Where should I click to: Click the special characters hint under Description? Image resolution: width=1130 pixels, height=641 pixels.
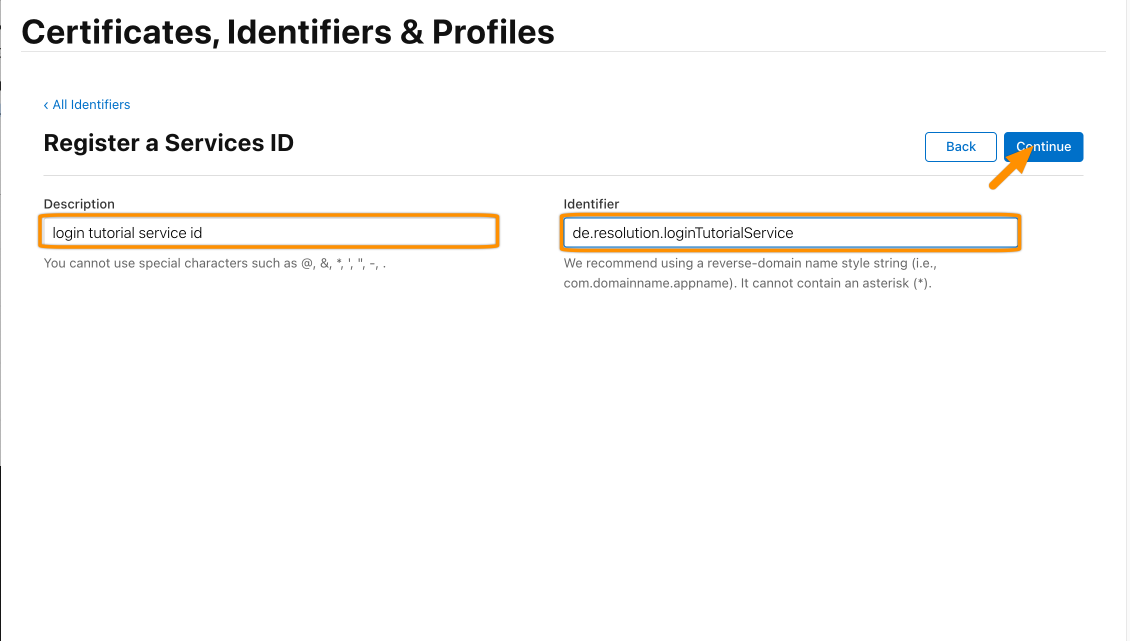click(x=215, y=263)
